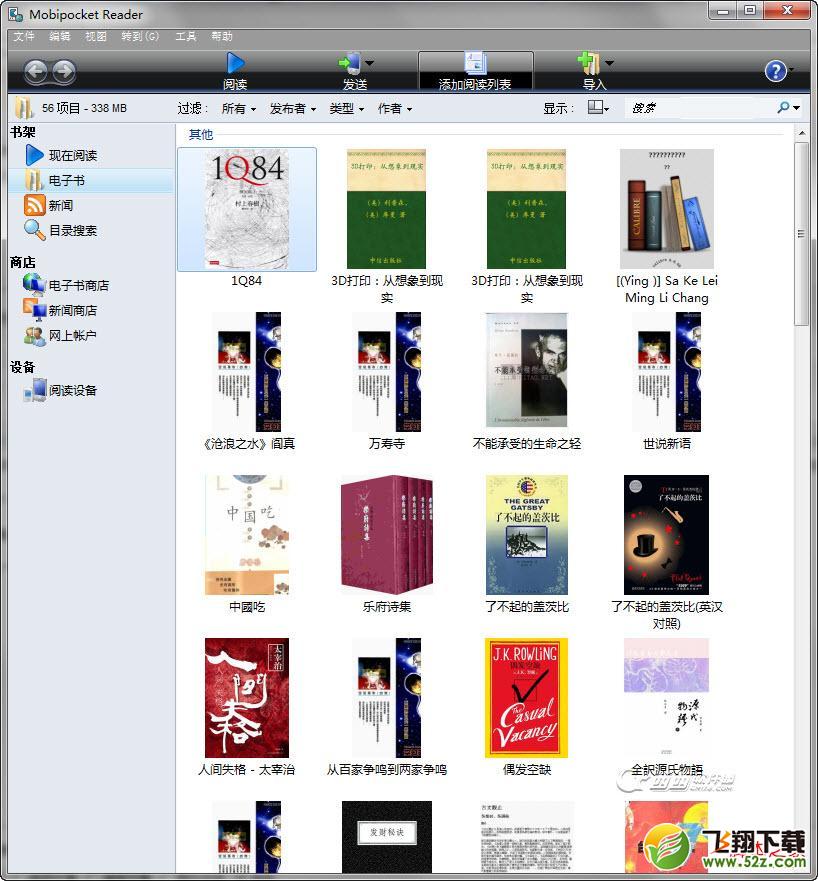
Task: Open the 转到(G) menu
Action: coord(140,37)
